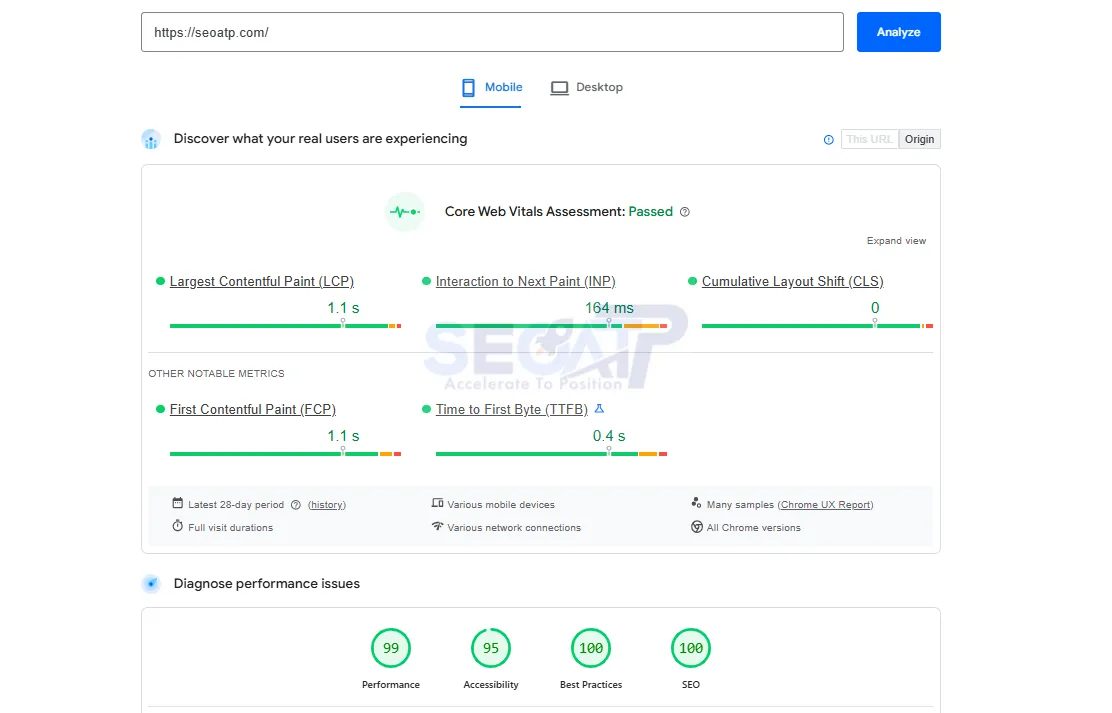Click the experimental flask icon beside TTFB
This screenshot has height=713, width=1112.
pos(599,408)
